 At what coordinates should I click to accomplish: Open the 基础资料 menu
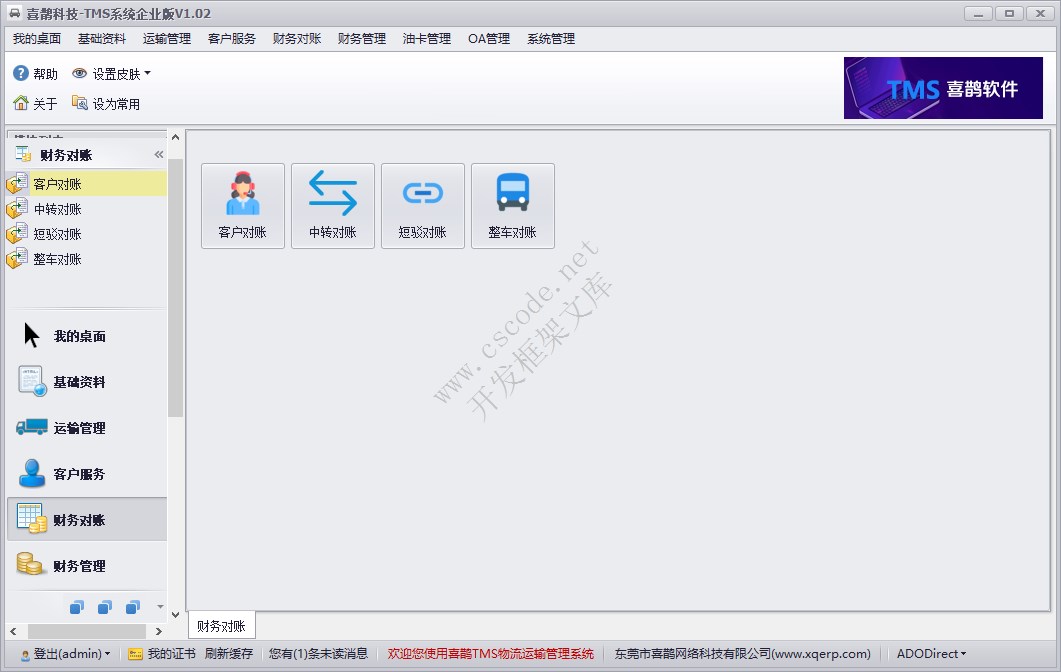101,39
